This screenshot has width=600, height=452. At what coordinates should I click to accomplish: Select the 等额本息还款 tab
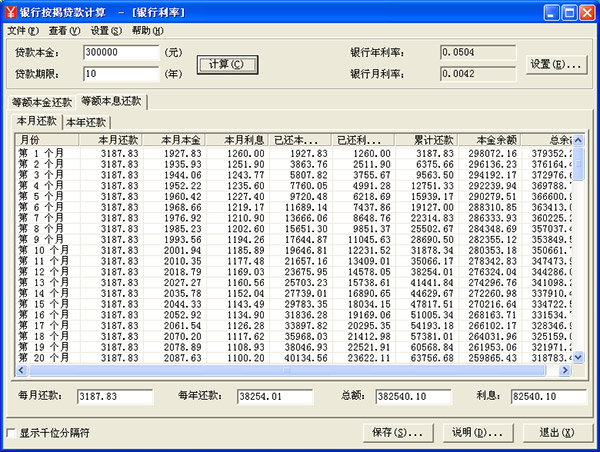[111, 101]
